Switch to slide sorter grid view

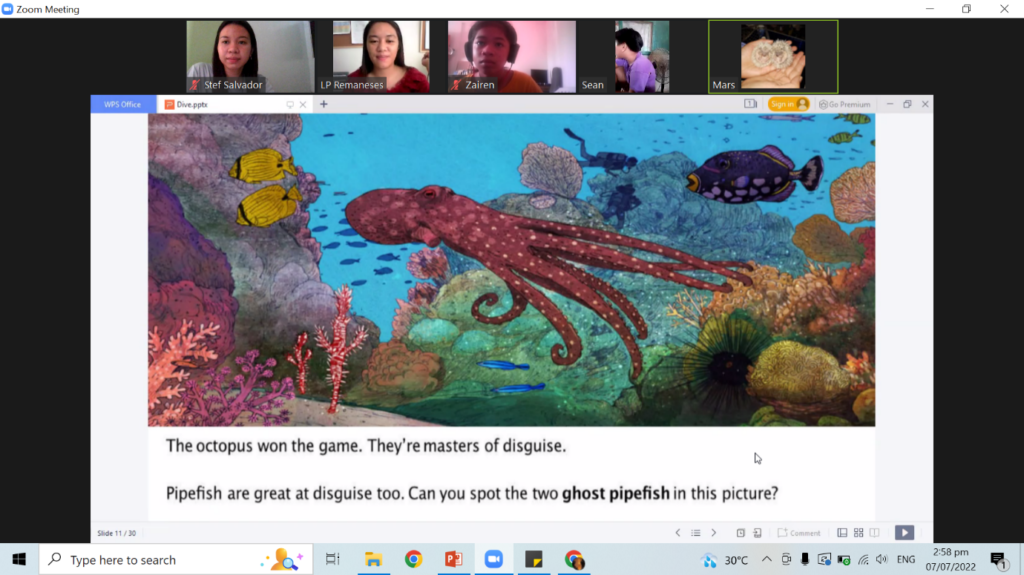[x=859, y=533]
